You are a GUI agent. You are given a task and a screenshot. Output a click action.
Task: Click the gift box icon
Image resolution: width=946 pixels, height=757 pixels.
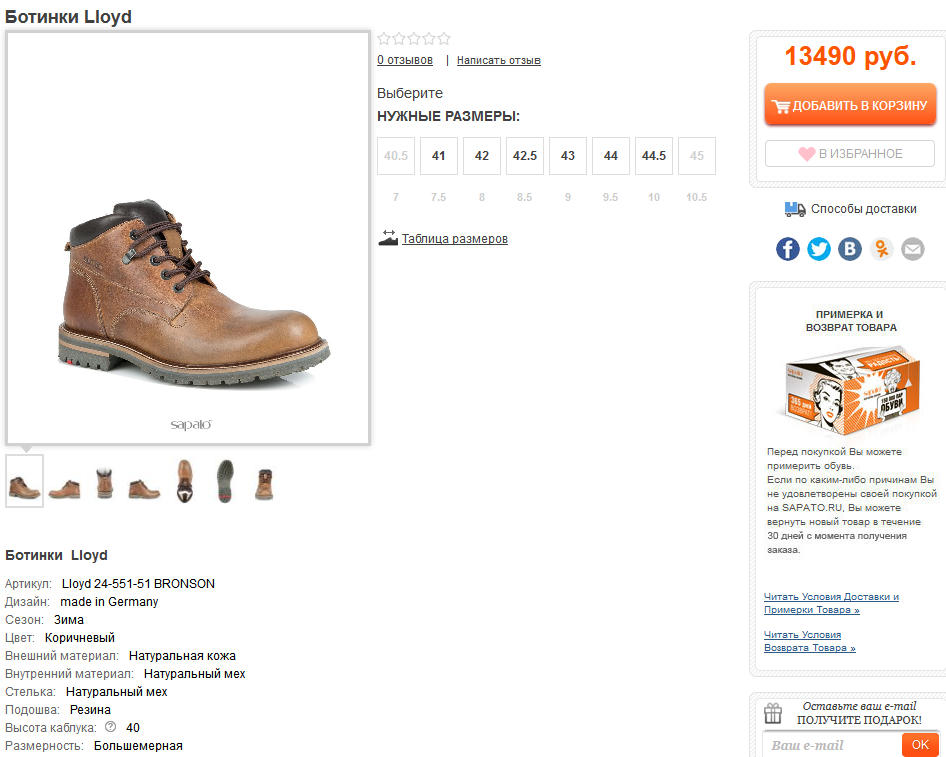(x=773, y=713)
